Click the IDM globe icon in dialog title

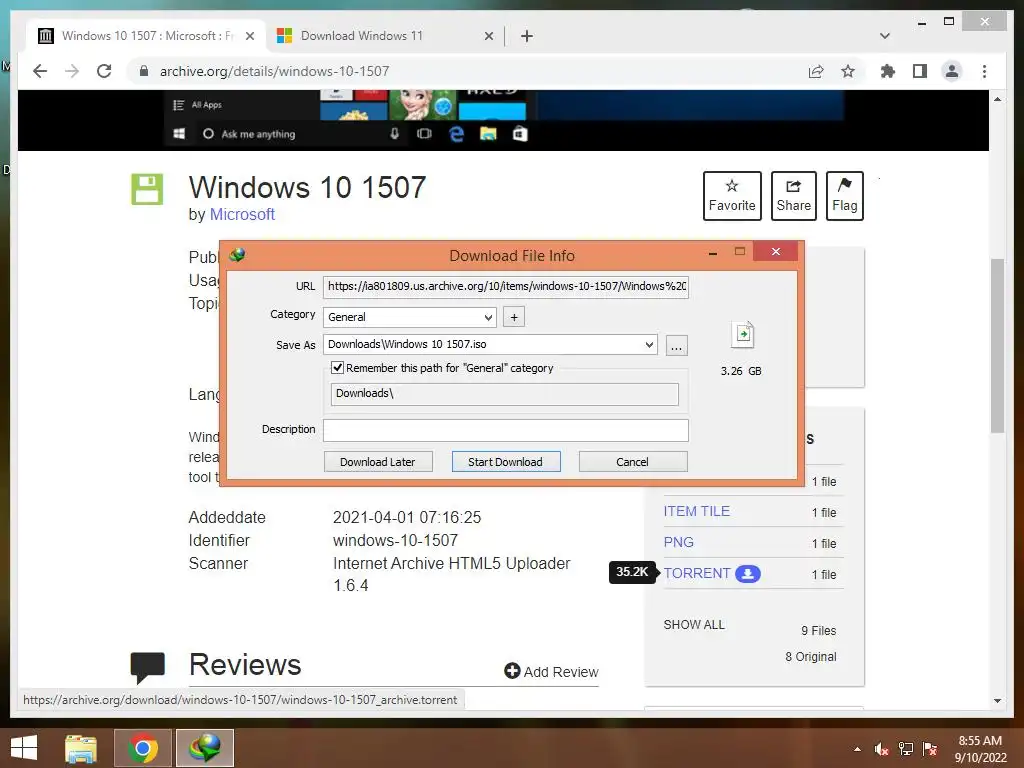click(x=237, y=255)
